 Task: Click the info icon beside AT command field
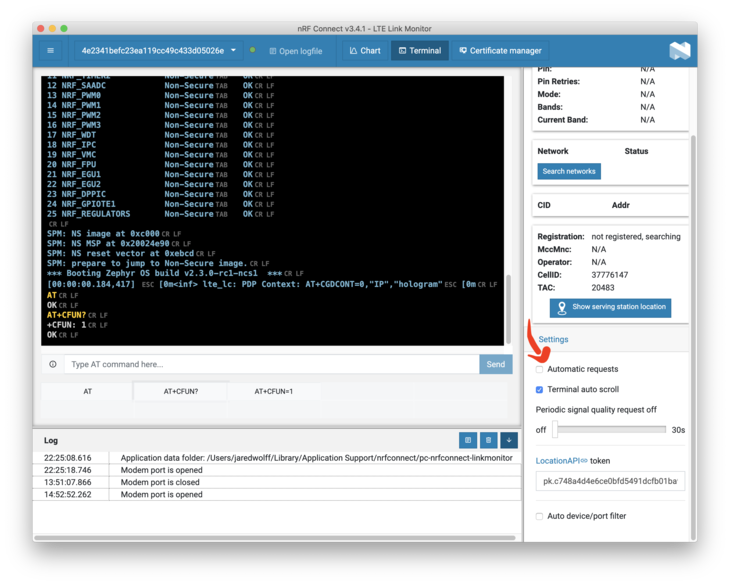point(53,365)
